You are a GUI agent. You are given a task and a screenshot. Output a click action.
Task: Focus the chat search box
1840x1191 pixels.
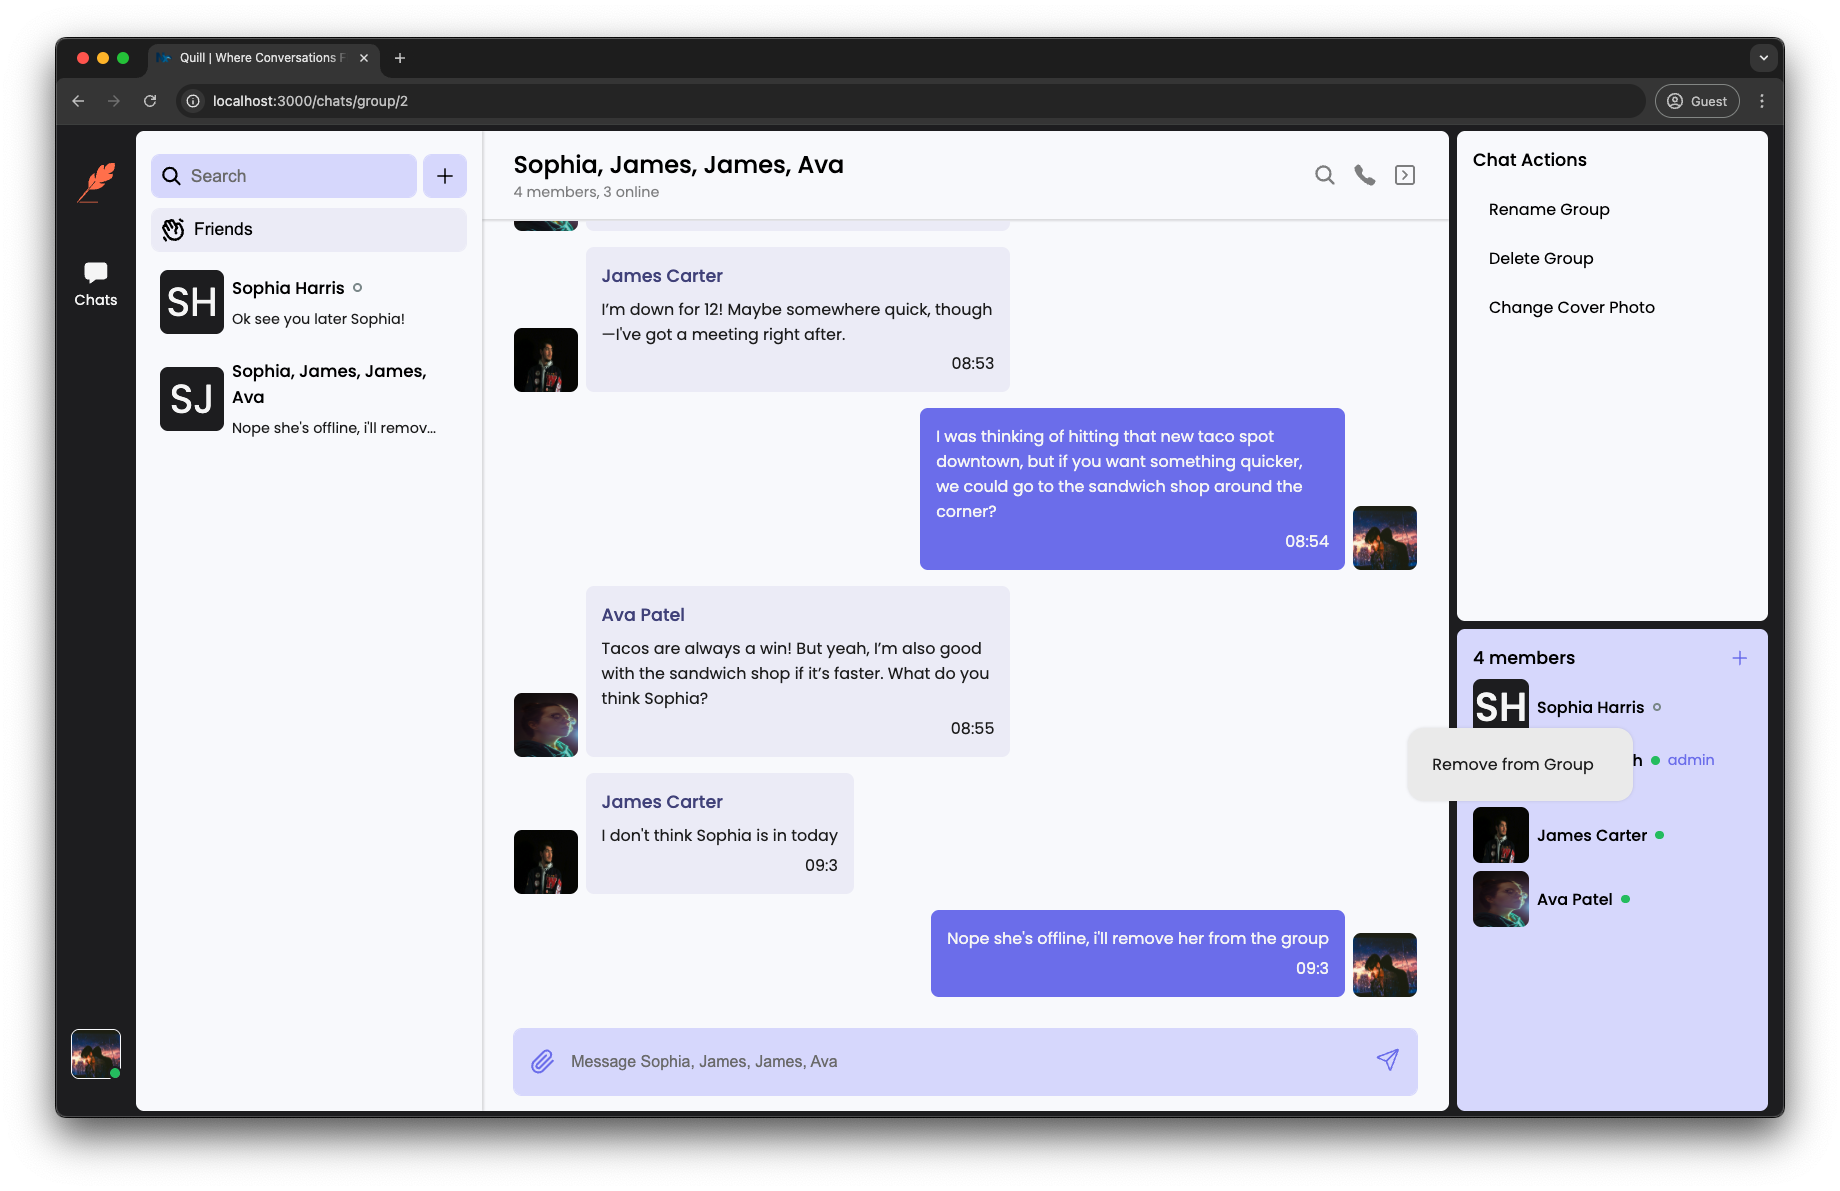pos(285,176)
